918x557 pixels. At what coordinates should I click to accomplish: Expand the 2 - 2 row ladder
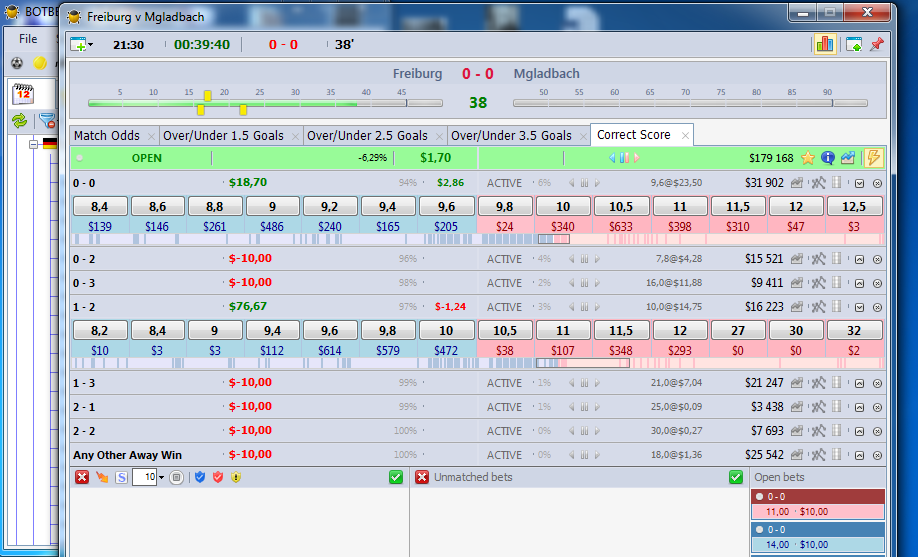859,431
